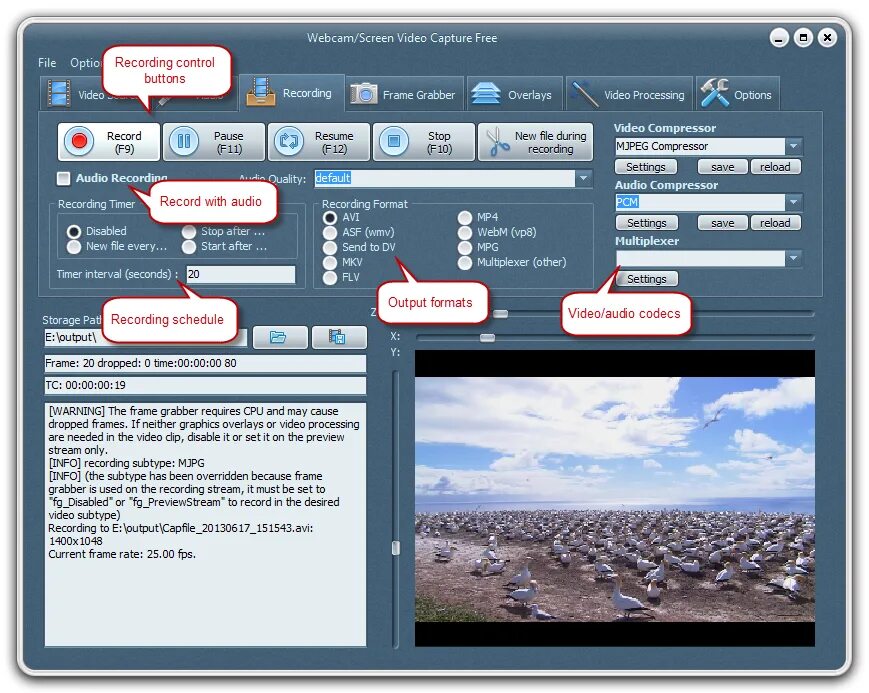Click Settings under Audio Compressor

[x=646, y=222]
